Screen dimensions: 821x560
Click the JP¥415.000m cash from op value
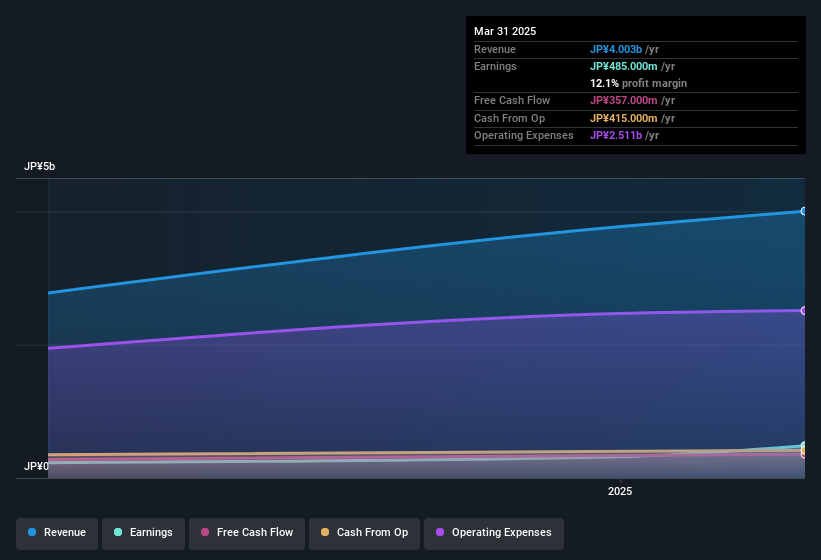point(624,118)
